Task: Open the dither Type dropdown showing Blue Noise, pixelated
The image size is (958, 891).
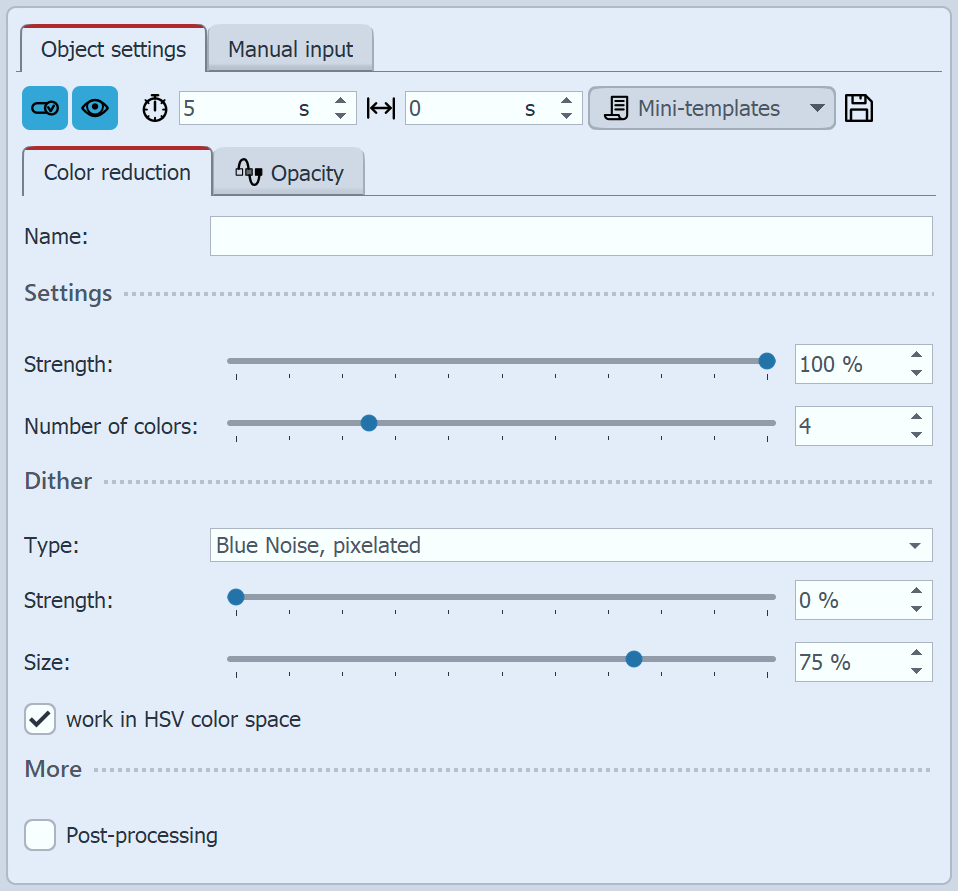Action: [x=571, y=546]
